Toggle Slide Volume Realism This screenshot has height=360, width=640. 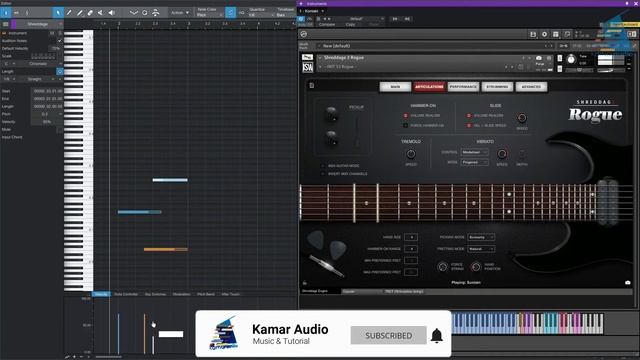coord(469,116)
